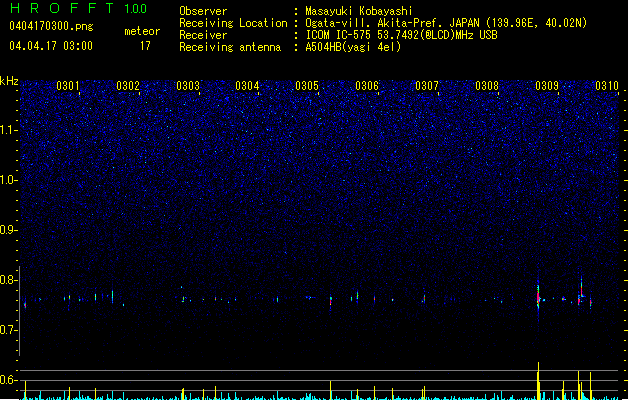Click the meteor count value 17
This screenshot has width=629, height=400.
(145, 46)
